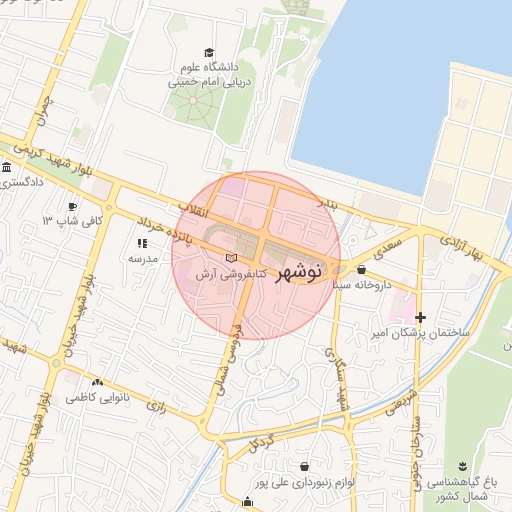512x512 pixels.
Task: Select the bakery icon above نانوایی کاظمی
Action: tap(97, 382)
